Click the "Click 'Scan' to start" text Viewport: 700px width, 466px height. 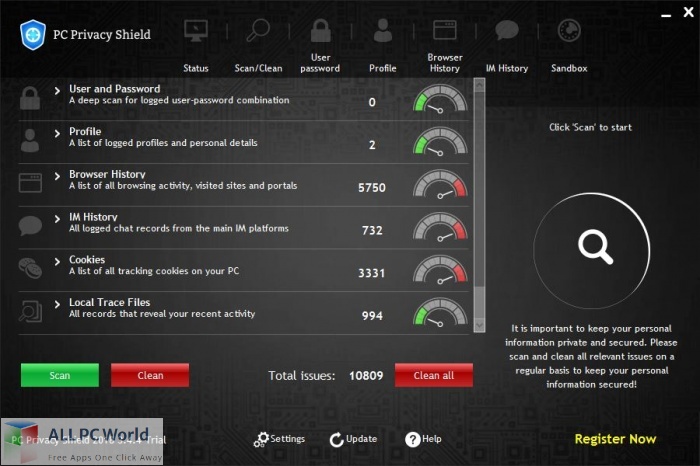(590, 127)
